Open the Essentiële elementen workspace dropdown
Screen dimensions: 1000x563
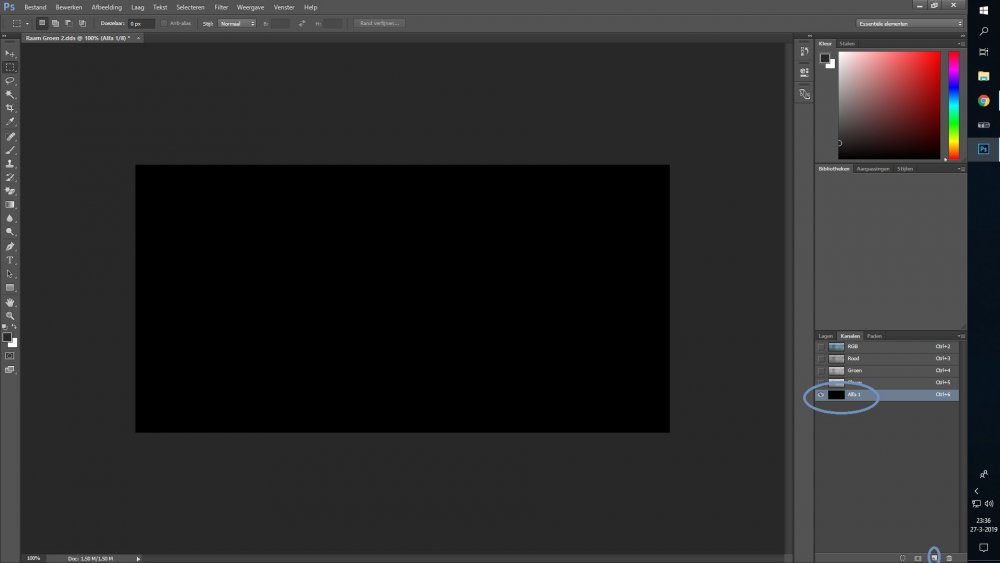click(x=909, y=23)
